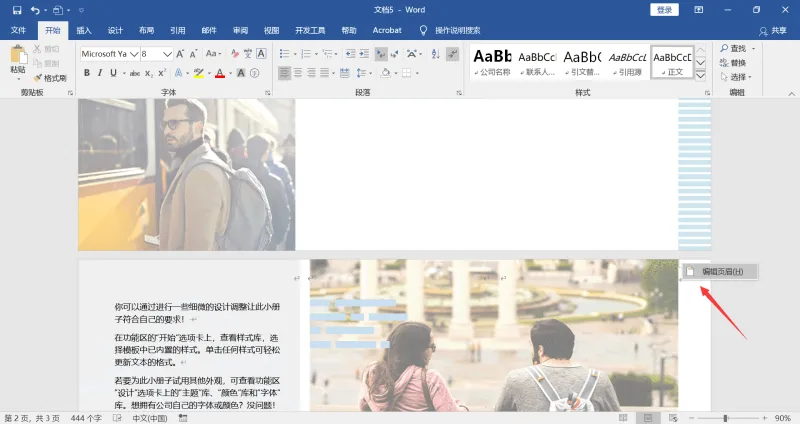Toggle Print Layout view in the status bar
The height and width of the screenshot is (424, 800).
click(x=648, y=418)
